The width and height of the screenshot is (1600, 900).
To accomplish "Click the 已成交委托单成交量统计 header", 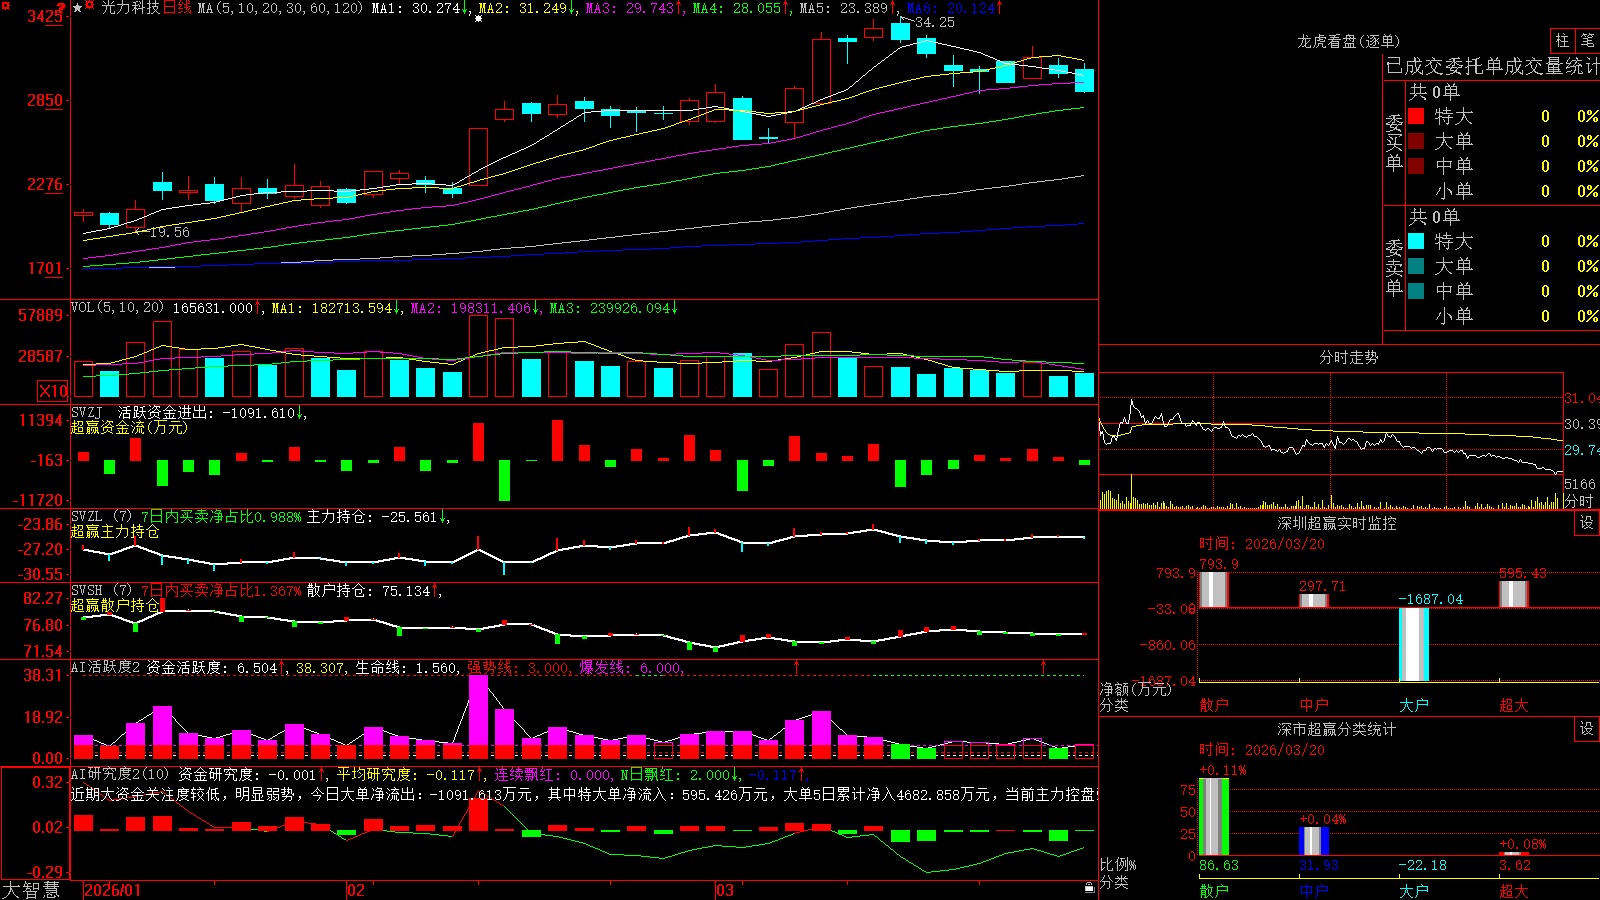I will pos(1492,66).
